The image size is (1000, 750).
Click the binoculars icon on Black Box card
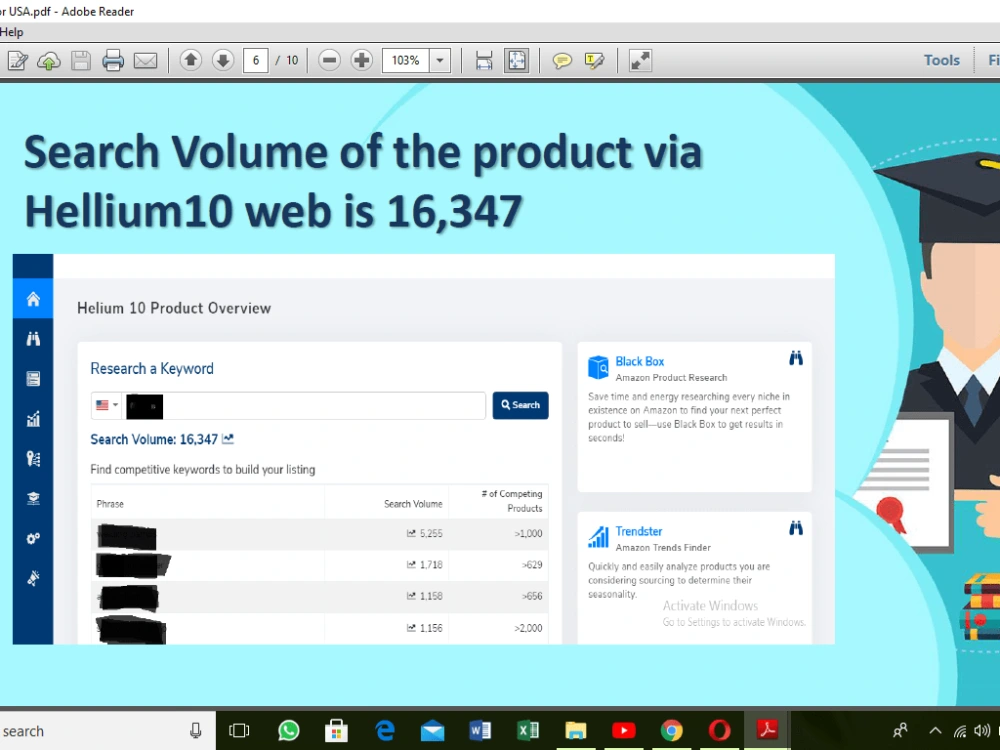(795, 358)
